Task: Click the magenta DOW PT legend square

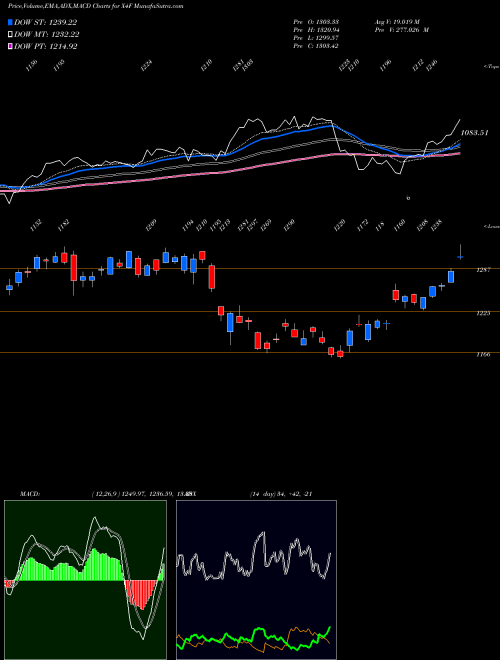Action: coord(11,47)
